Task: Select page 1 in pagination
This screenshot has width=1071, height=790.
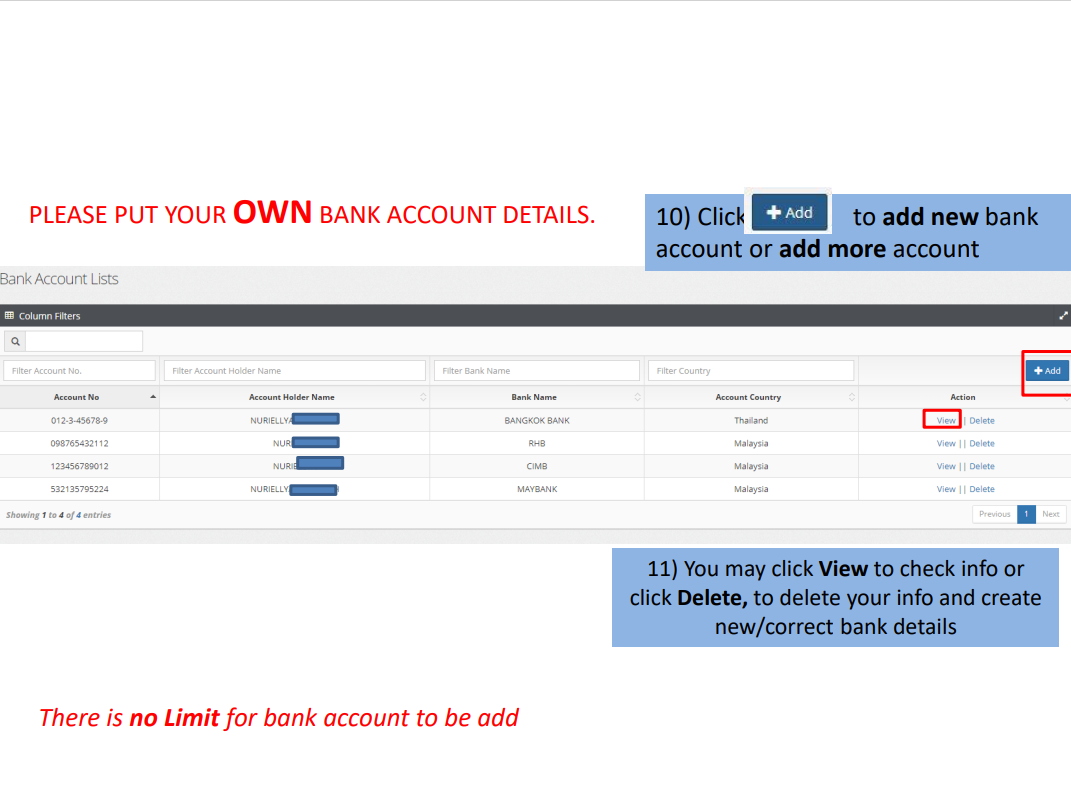Action: (1026, 515)
